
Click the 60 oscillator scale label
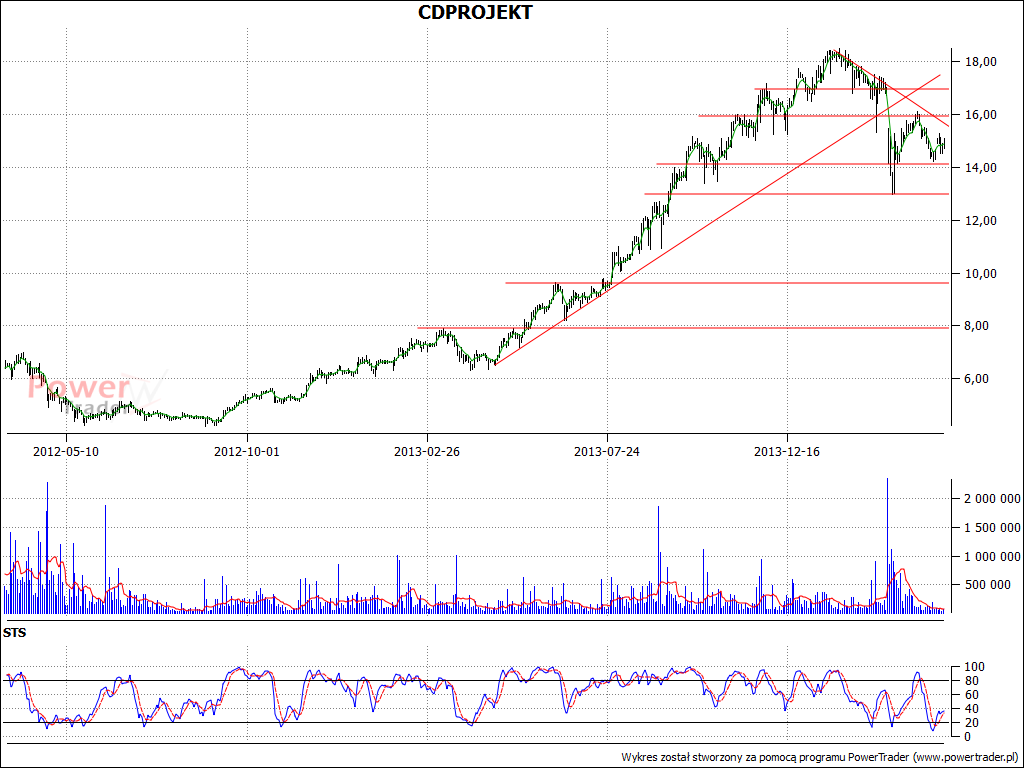tap(972, 695)
